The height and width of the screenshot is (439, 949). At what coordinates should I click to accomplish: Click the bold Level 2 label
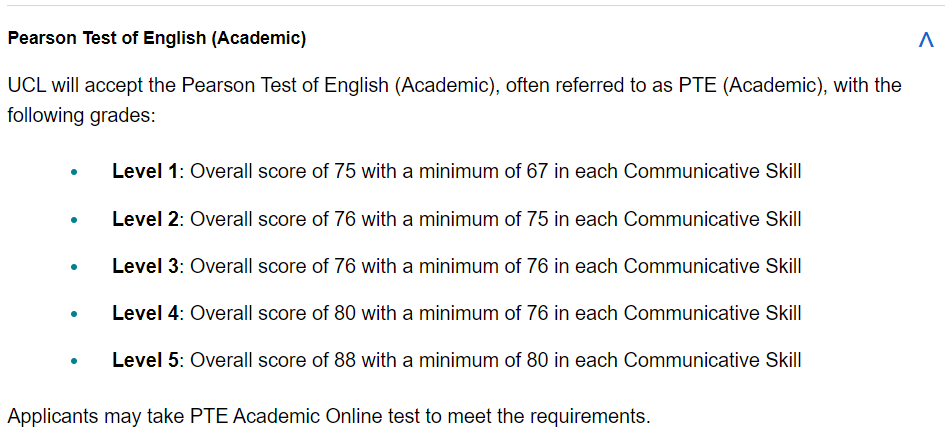[x=145, y=219]
